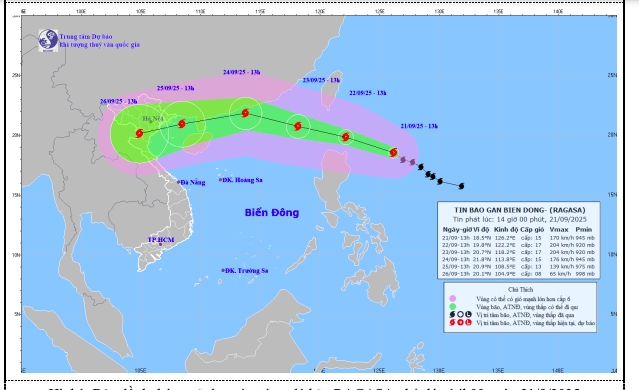Click the green storm-path legend color circle
The width and height of the screenshot is (639, 390).
(452, 306)
